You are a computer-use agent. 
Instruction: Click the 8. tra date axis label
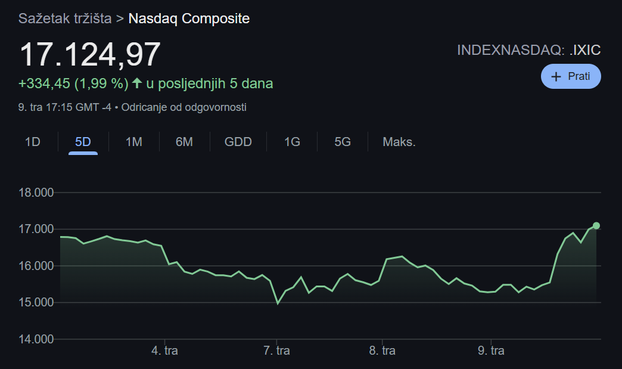[x=382, y=351]
